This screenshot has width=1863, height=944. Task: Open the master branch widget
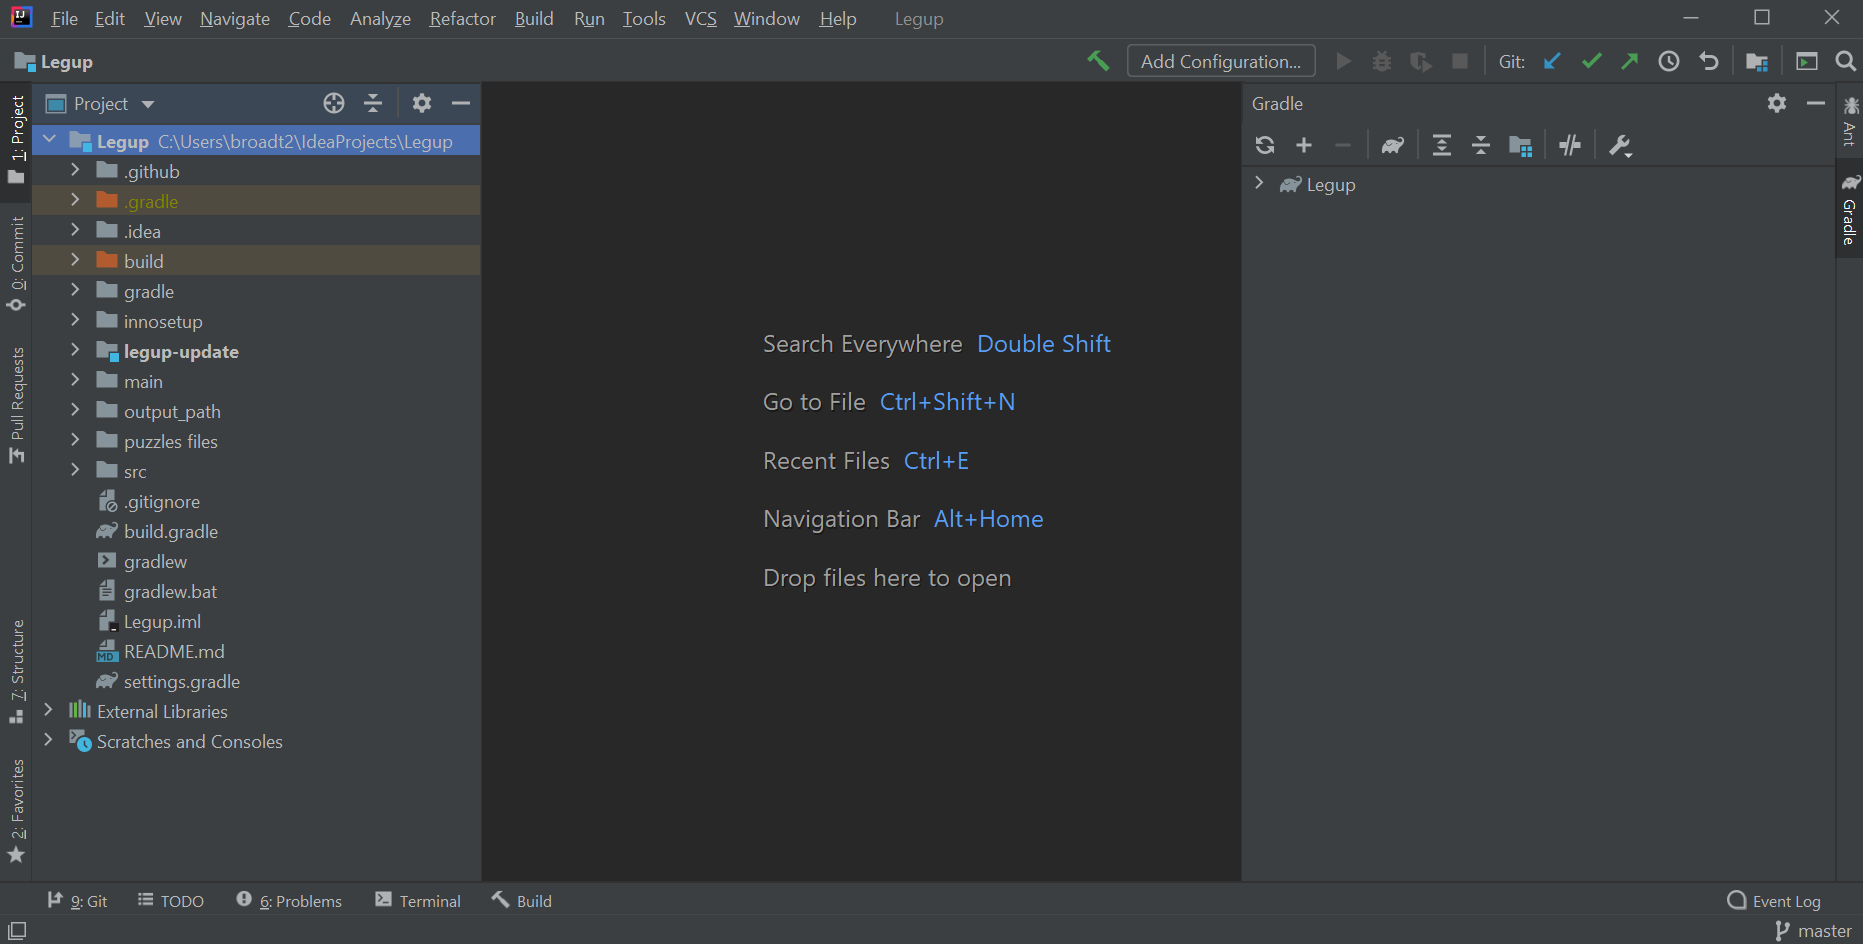(x=1813, y=931)
